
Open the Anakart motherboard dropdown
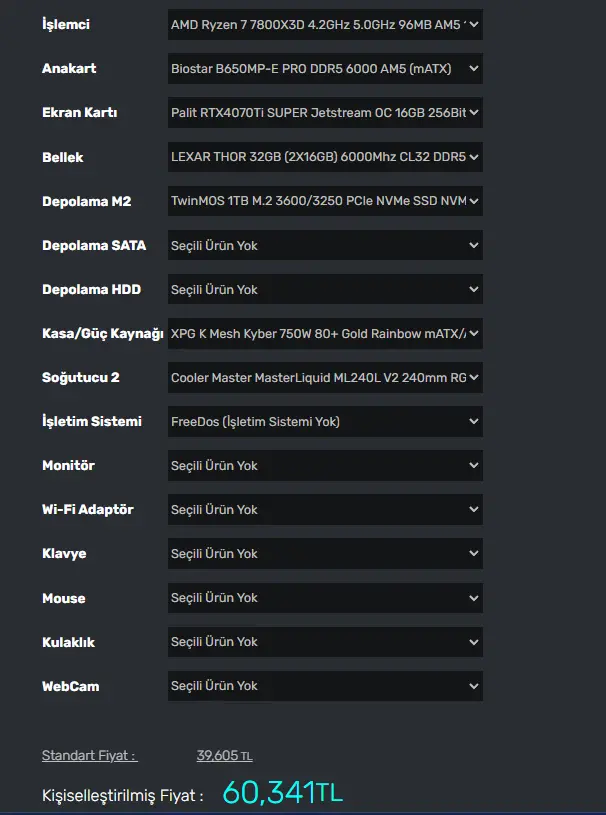325,69
